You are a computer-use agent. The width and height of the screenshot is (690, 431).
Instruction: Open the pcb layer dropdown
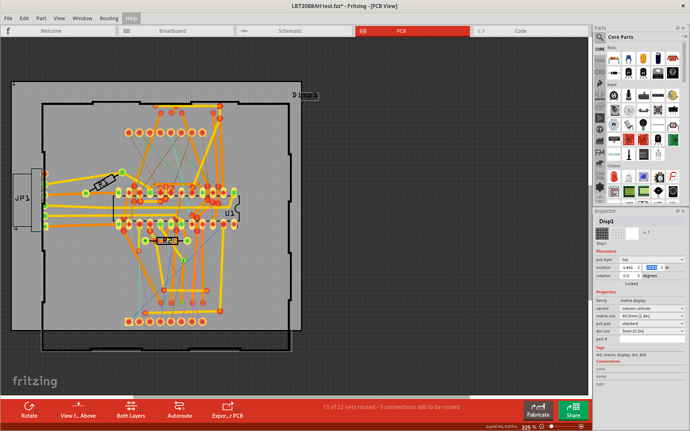coord(652,260)
